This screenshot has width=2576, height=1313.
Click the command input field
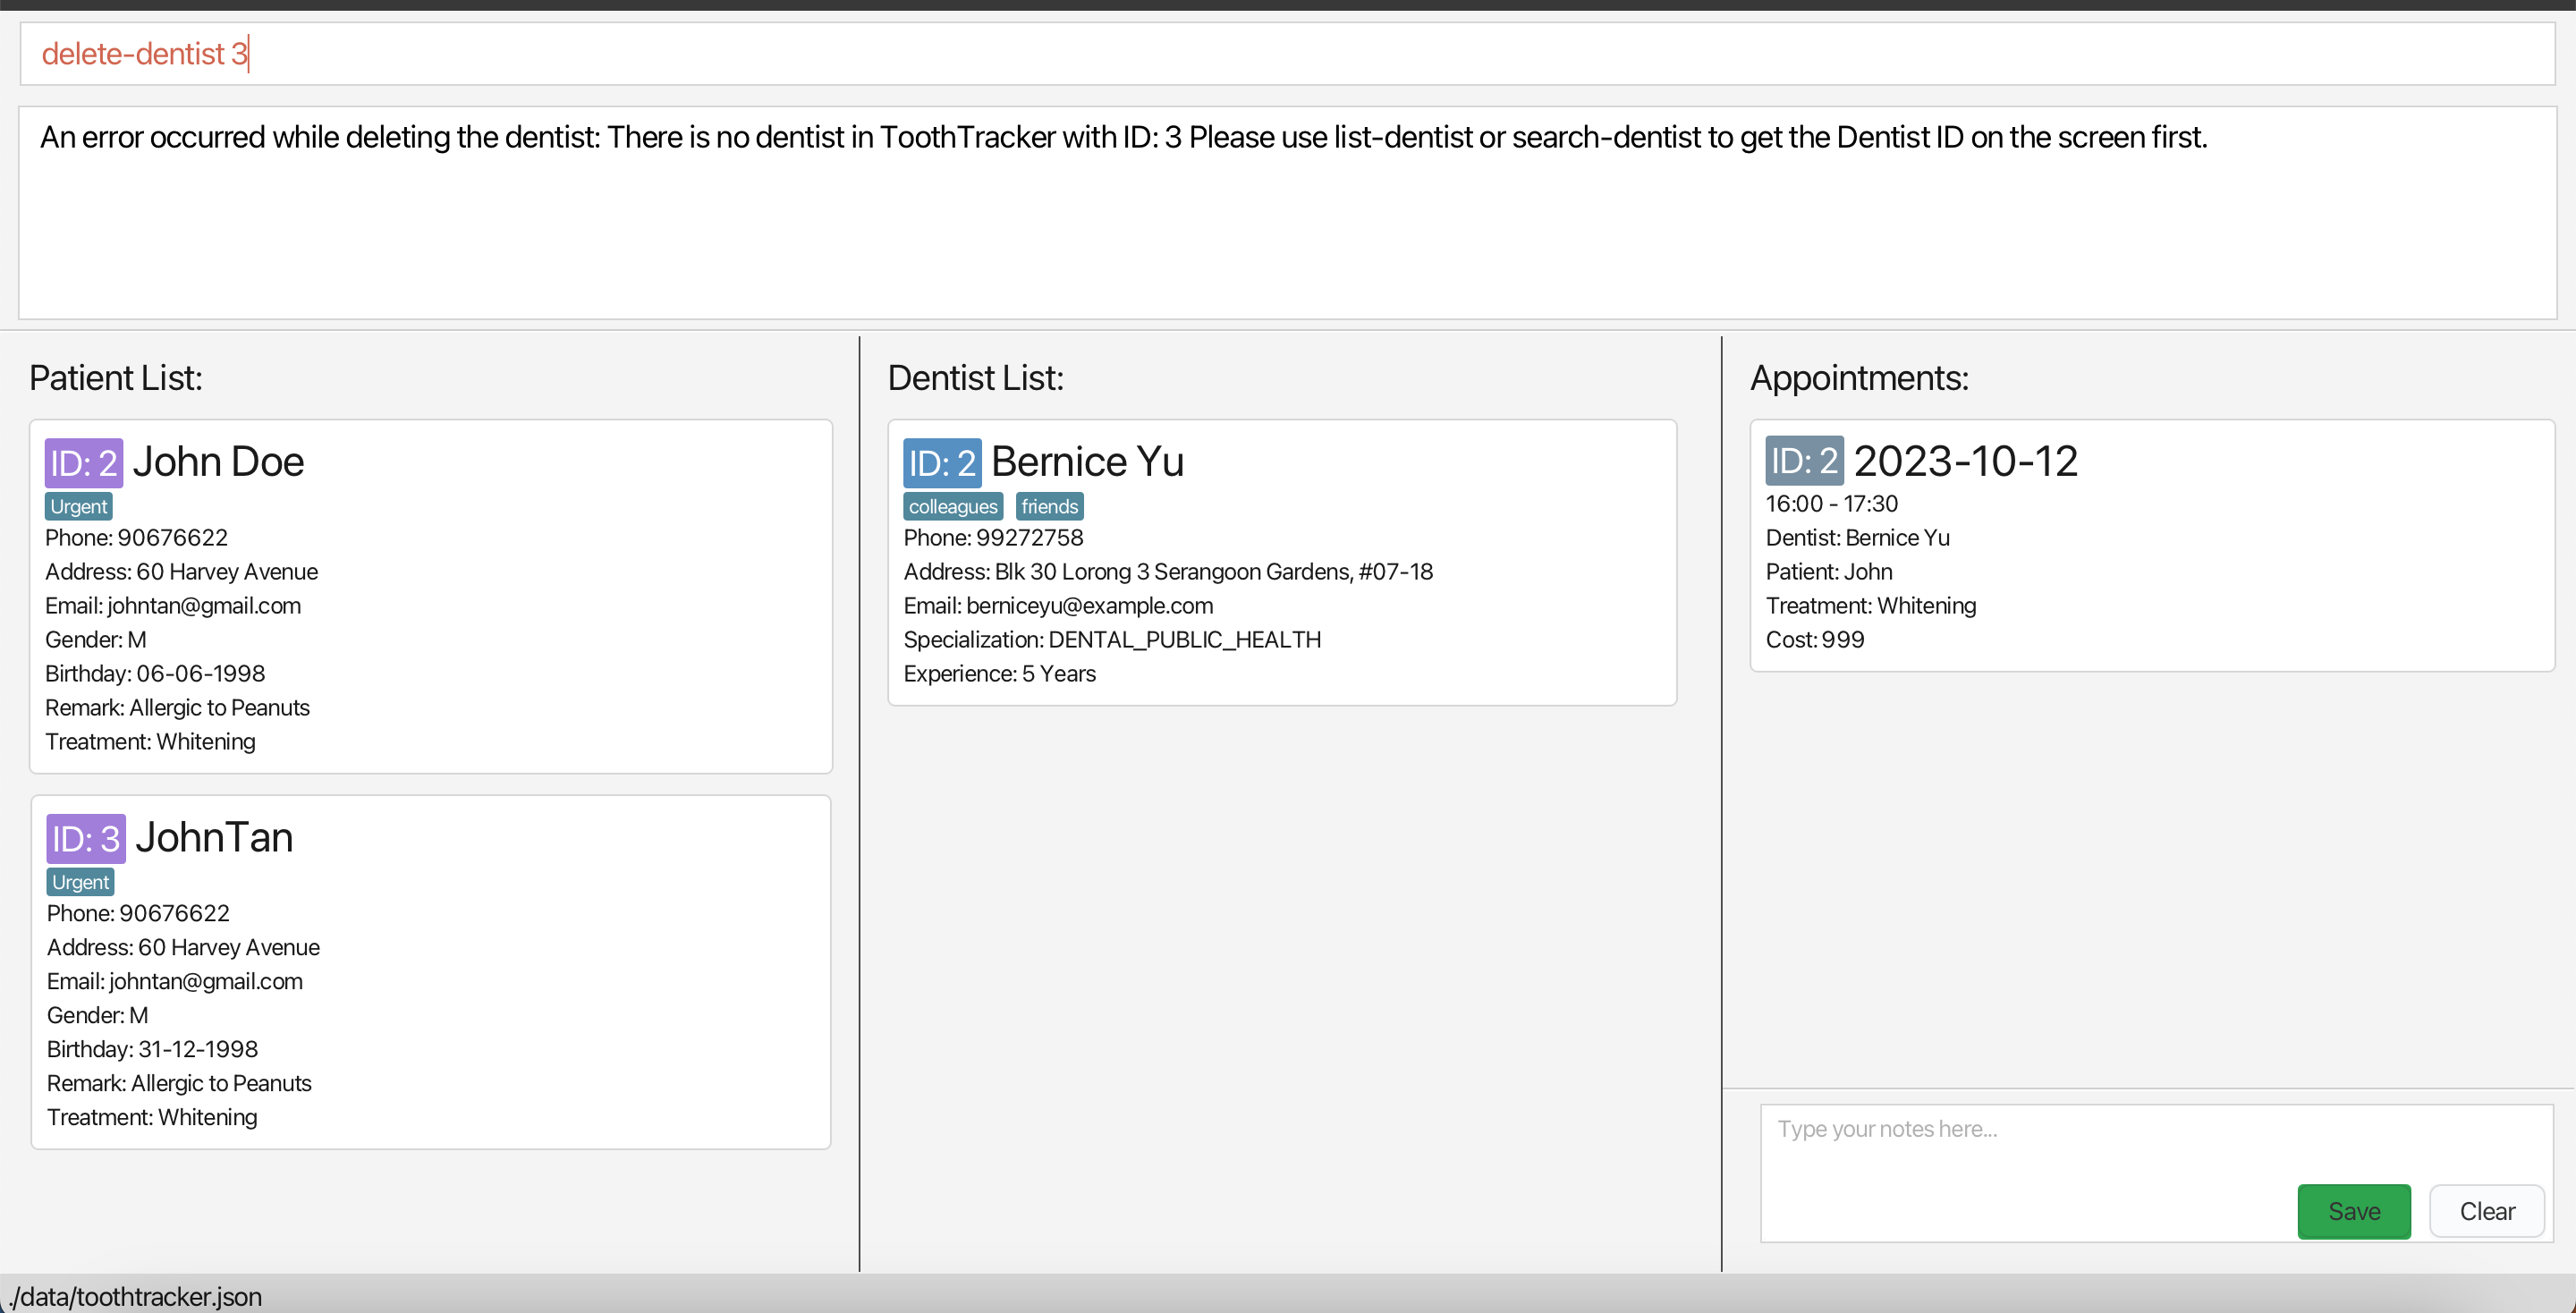[1286, 54]
